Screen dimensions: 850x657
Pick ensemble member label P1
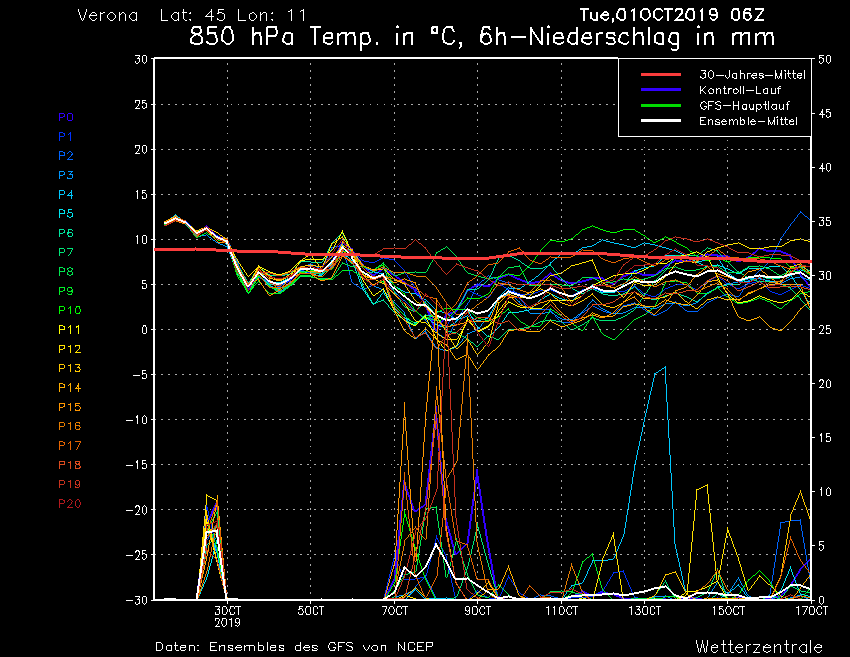coord(66,137)
